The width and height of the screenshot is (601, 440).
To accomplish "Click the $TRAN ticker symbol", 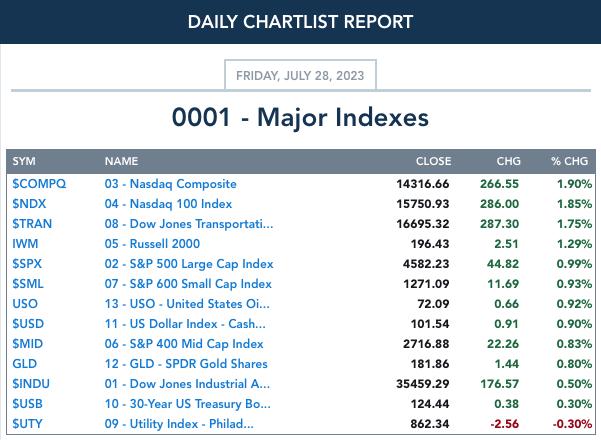I will 32,223.
